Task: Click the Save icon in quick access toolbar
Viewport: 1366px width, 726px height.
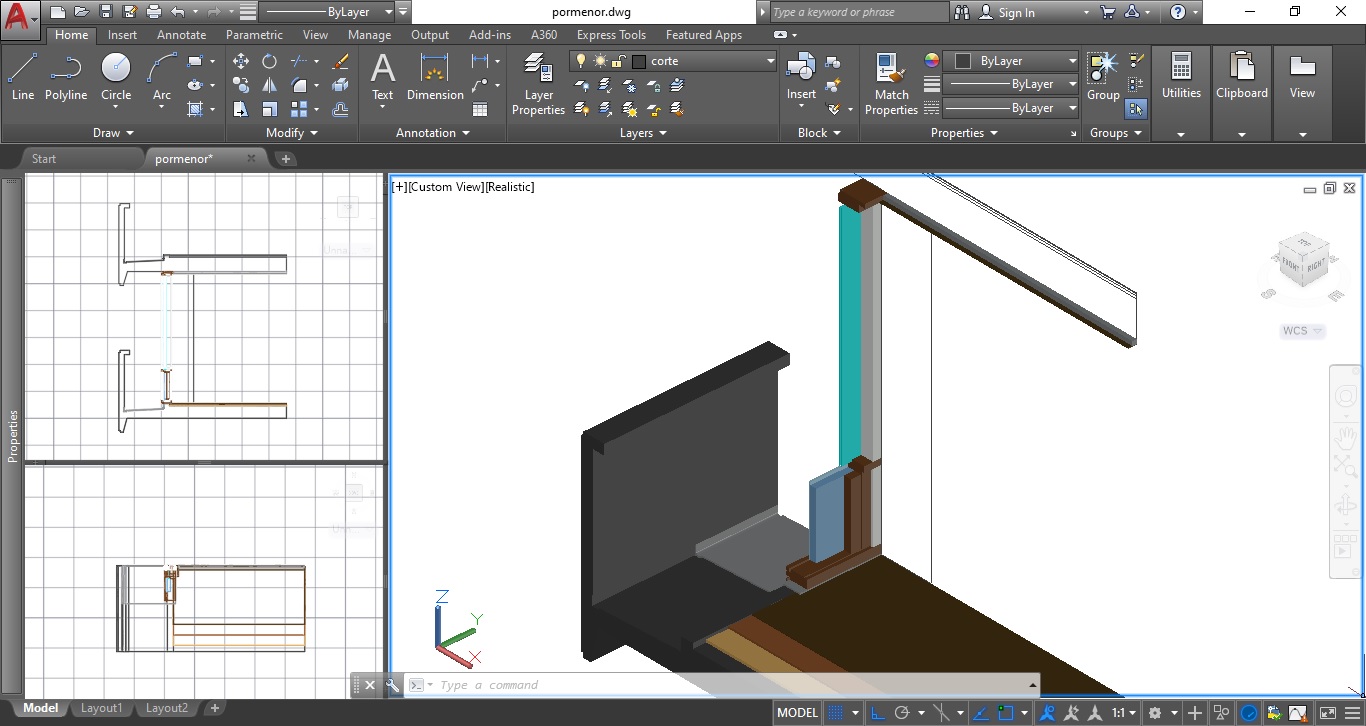Action: coord(105,12)
